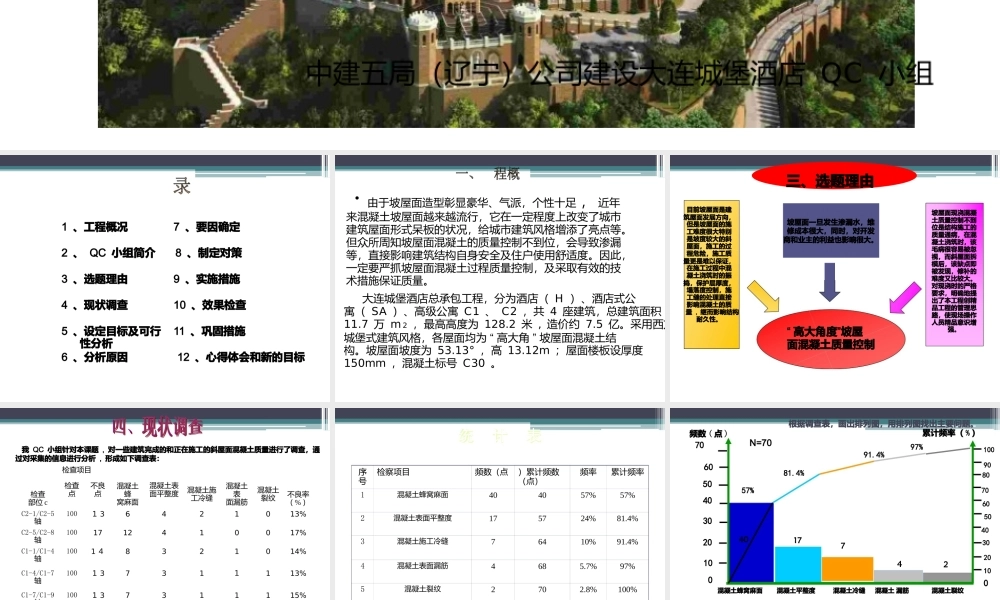Open the 四、现状调查 slide thumbnail
Screen dimensions: 1000x600
coord(165,504)
